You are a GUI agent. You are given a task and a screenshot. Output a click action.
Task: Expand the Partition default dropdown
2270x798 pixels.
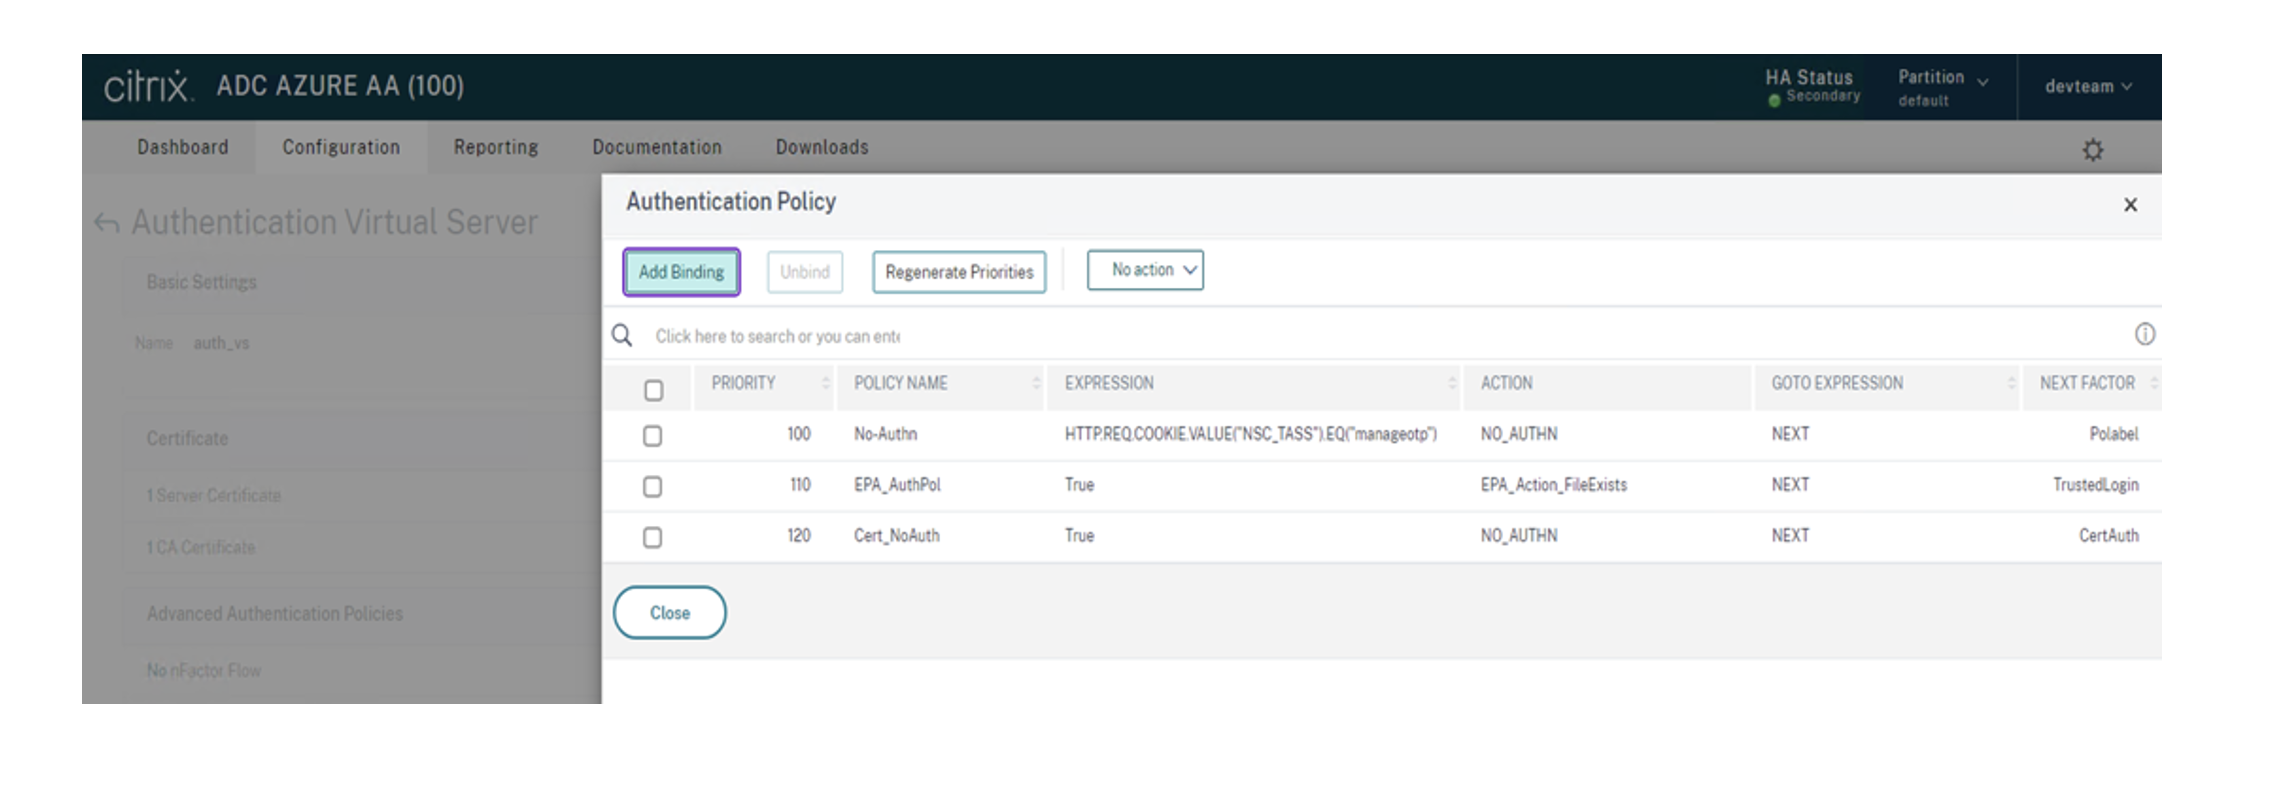[1942, 87]
